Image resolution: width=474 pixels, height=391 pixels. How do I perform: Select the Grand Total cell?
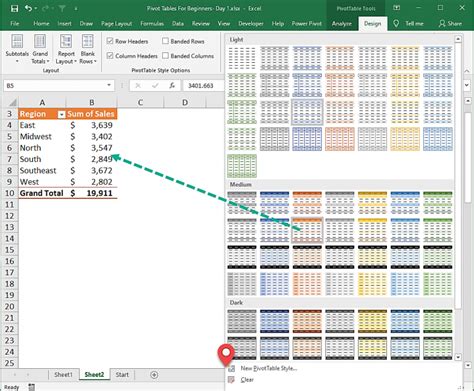click(x=42, y=193)
